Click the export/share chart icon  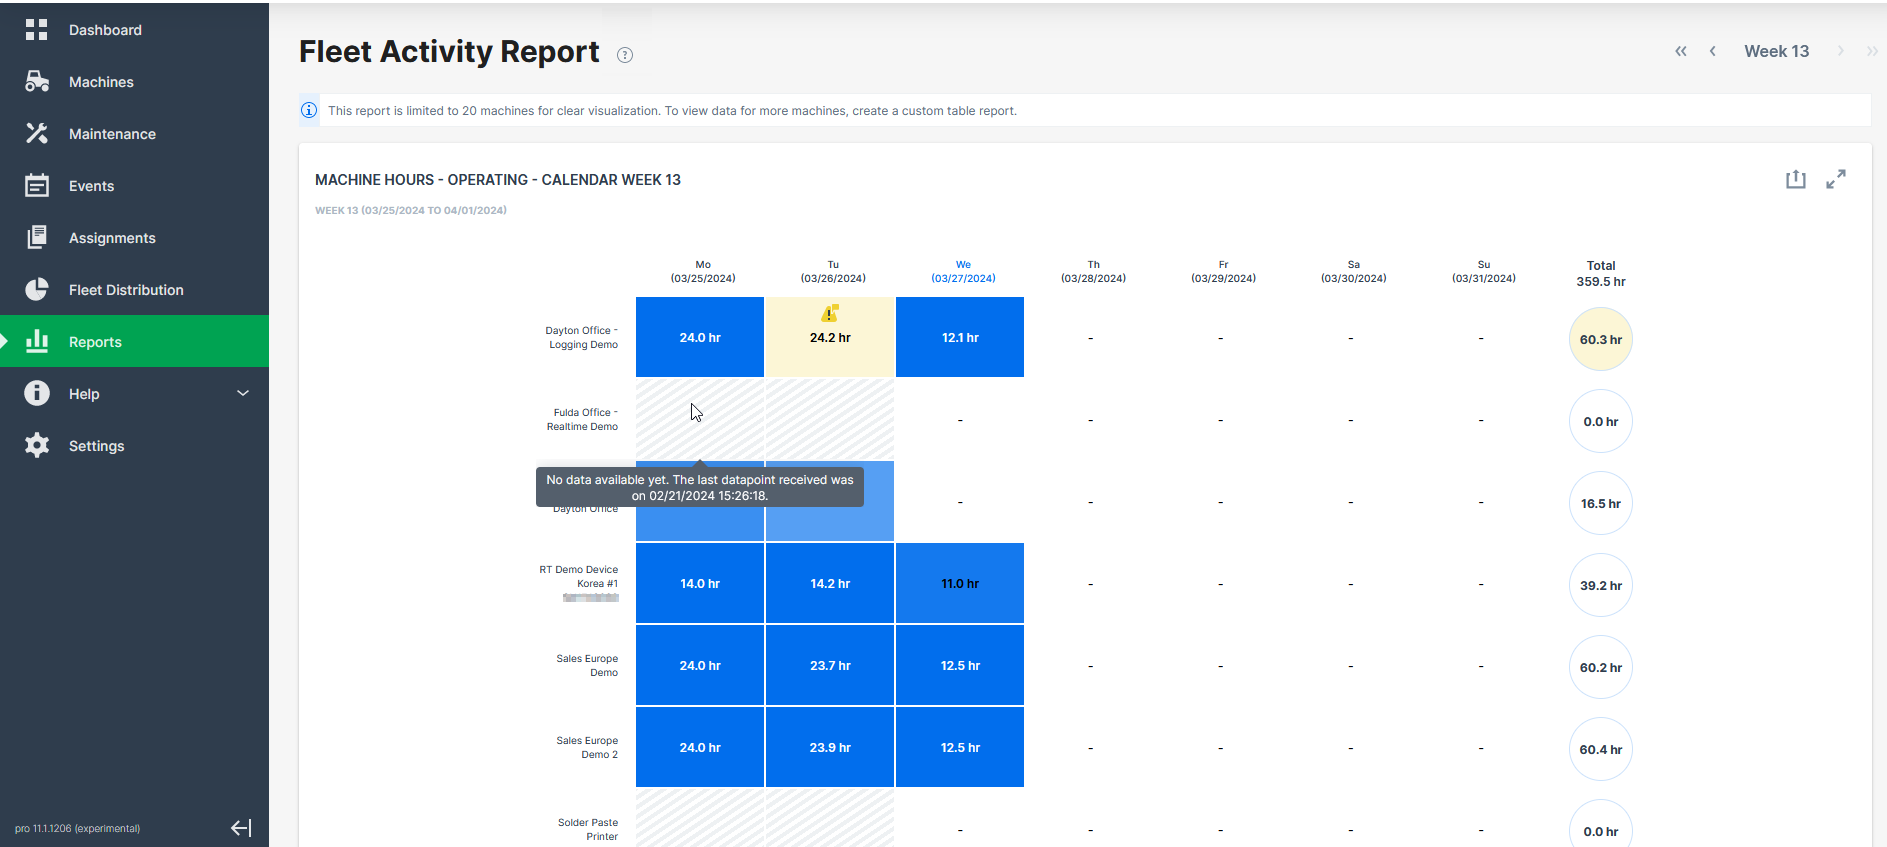(x=1795, y=179)
